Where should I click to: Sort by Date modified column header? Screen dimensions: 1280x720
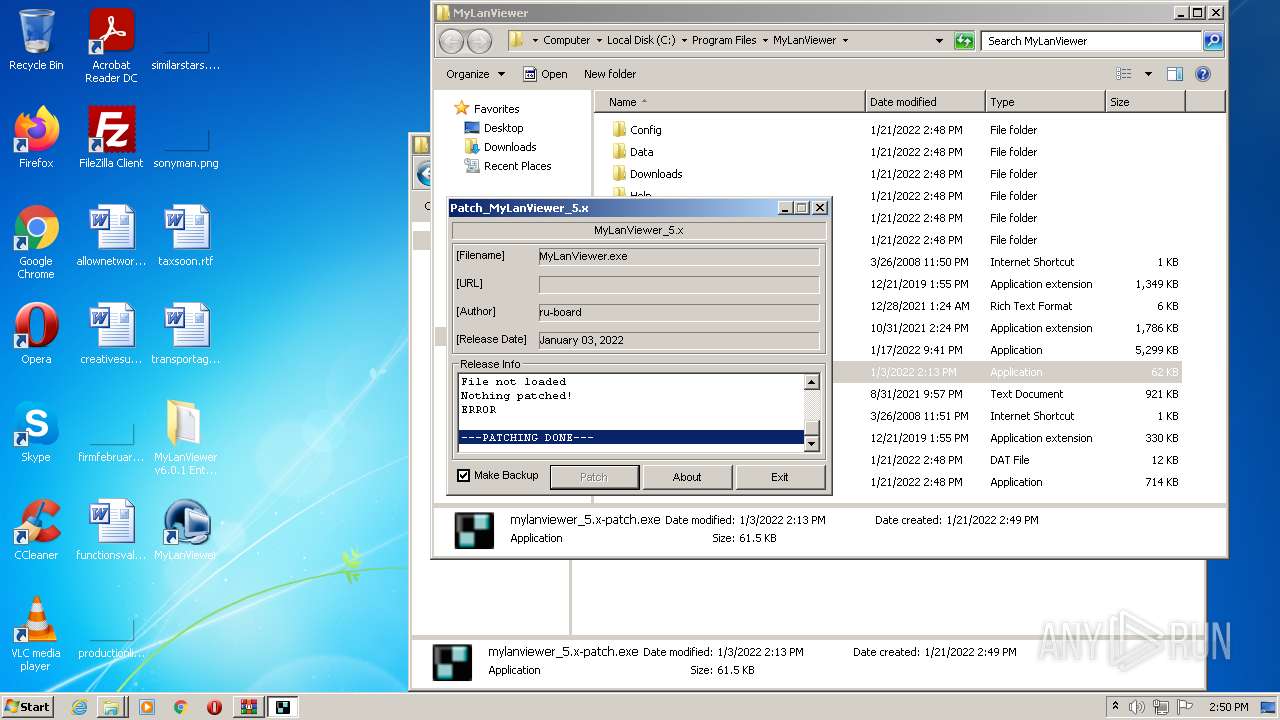coord(925,102)
